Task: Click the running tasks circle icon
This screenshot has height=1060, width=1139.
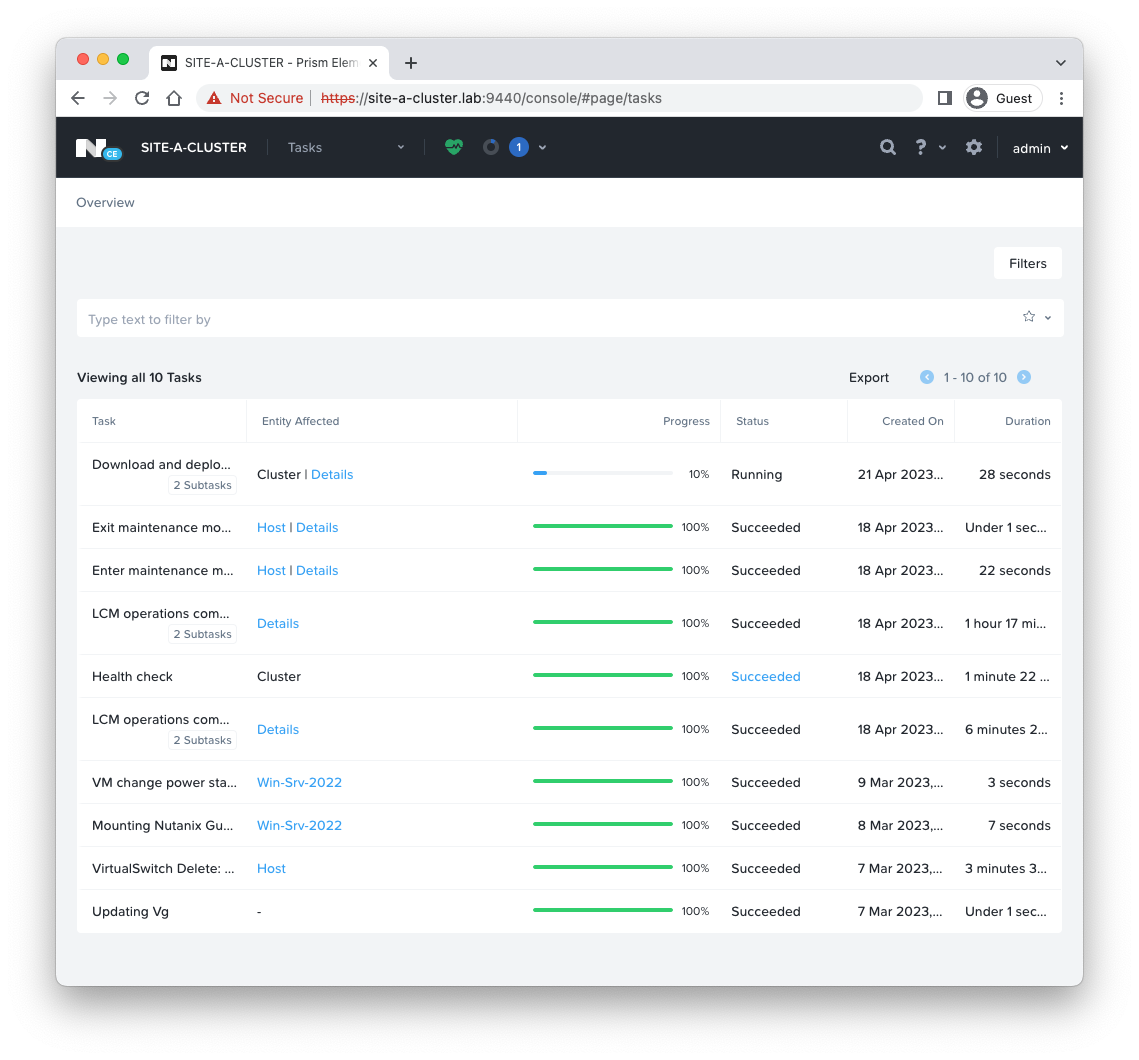Action: click(490, 147)
